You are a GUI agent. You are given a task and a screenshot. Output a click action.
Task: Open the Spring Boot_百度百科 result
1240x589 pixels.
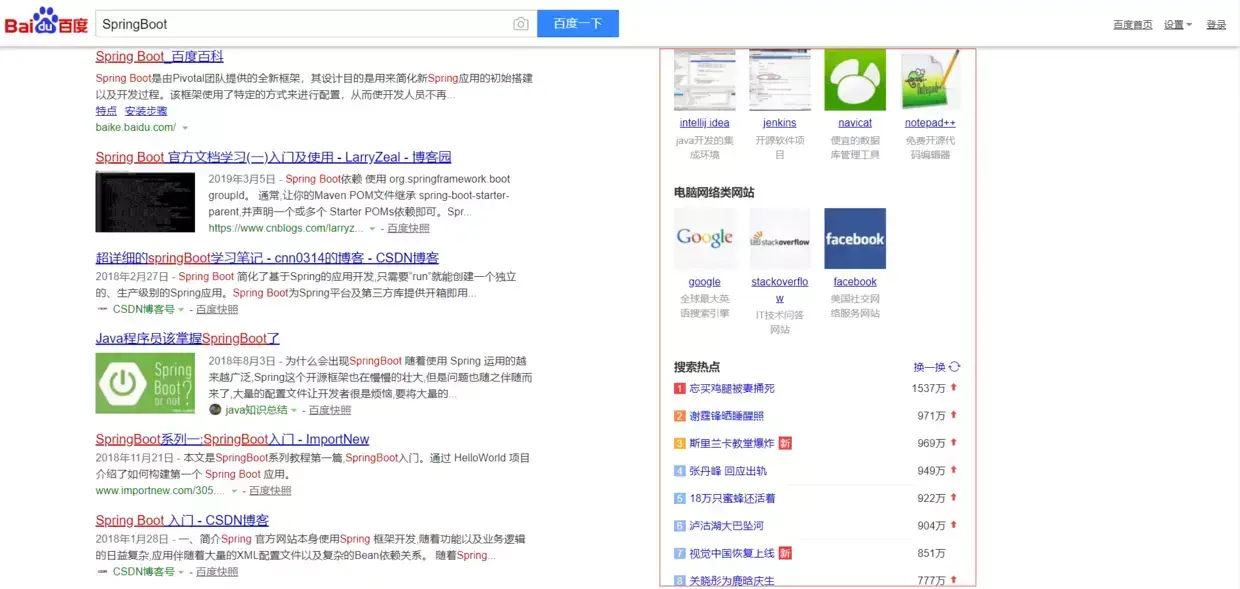160,57
